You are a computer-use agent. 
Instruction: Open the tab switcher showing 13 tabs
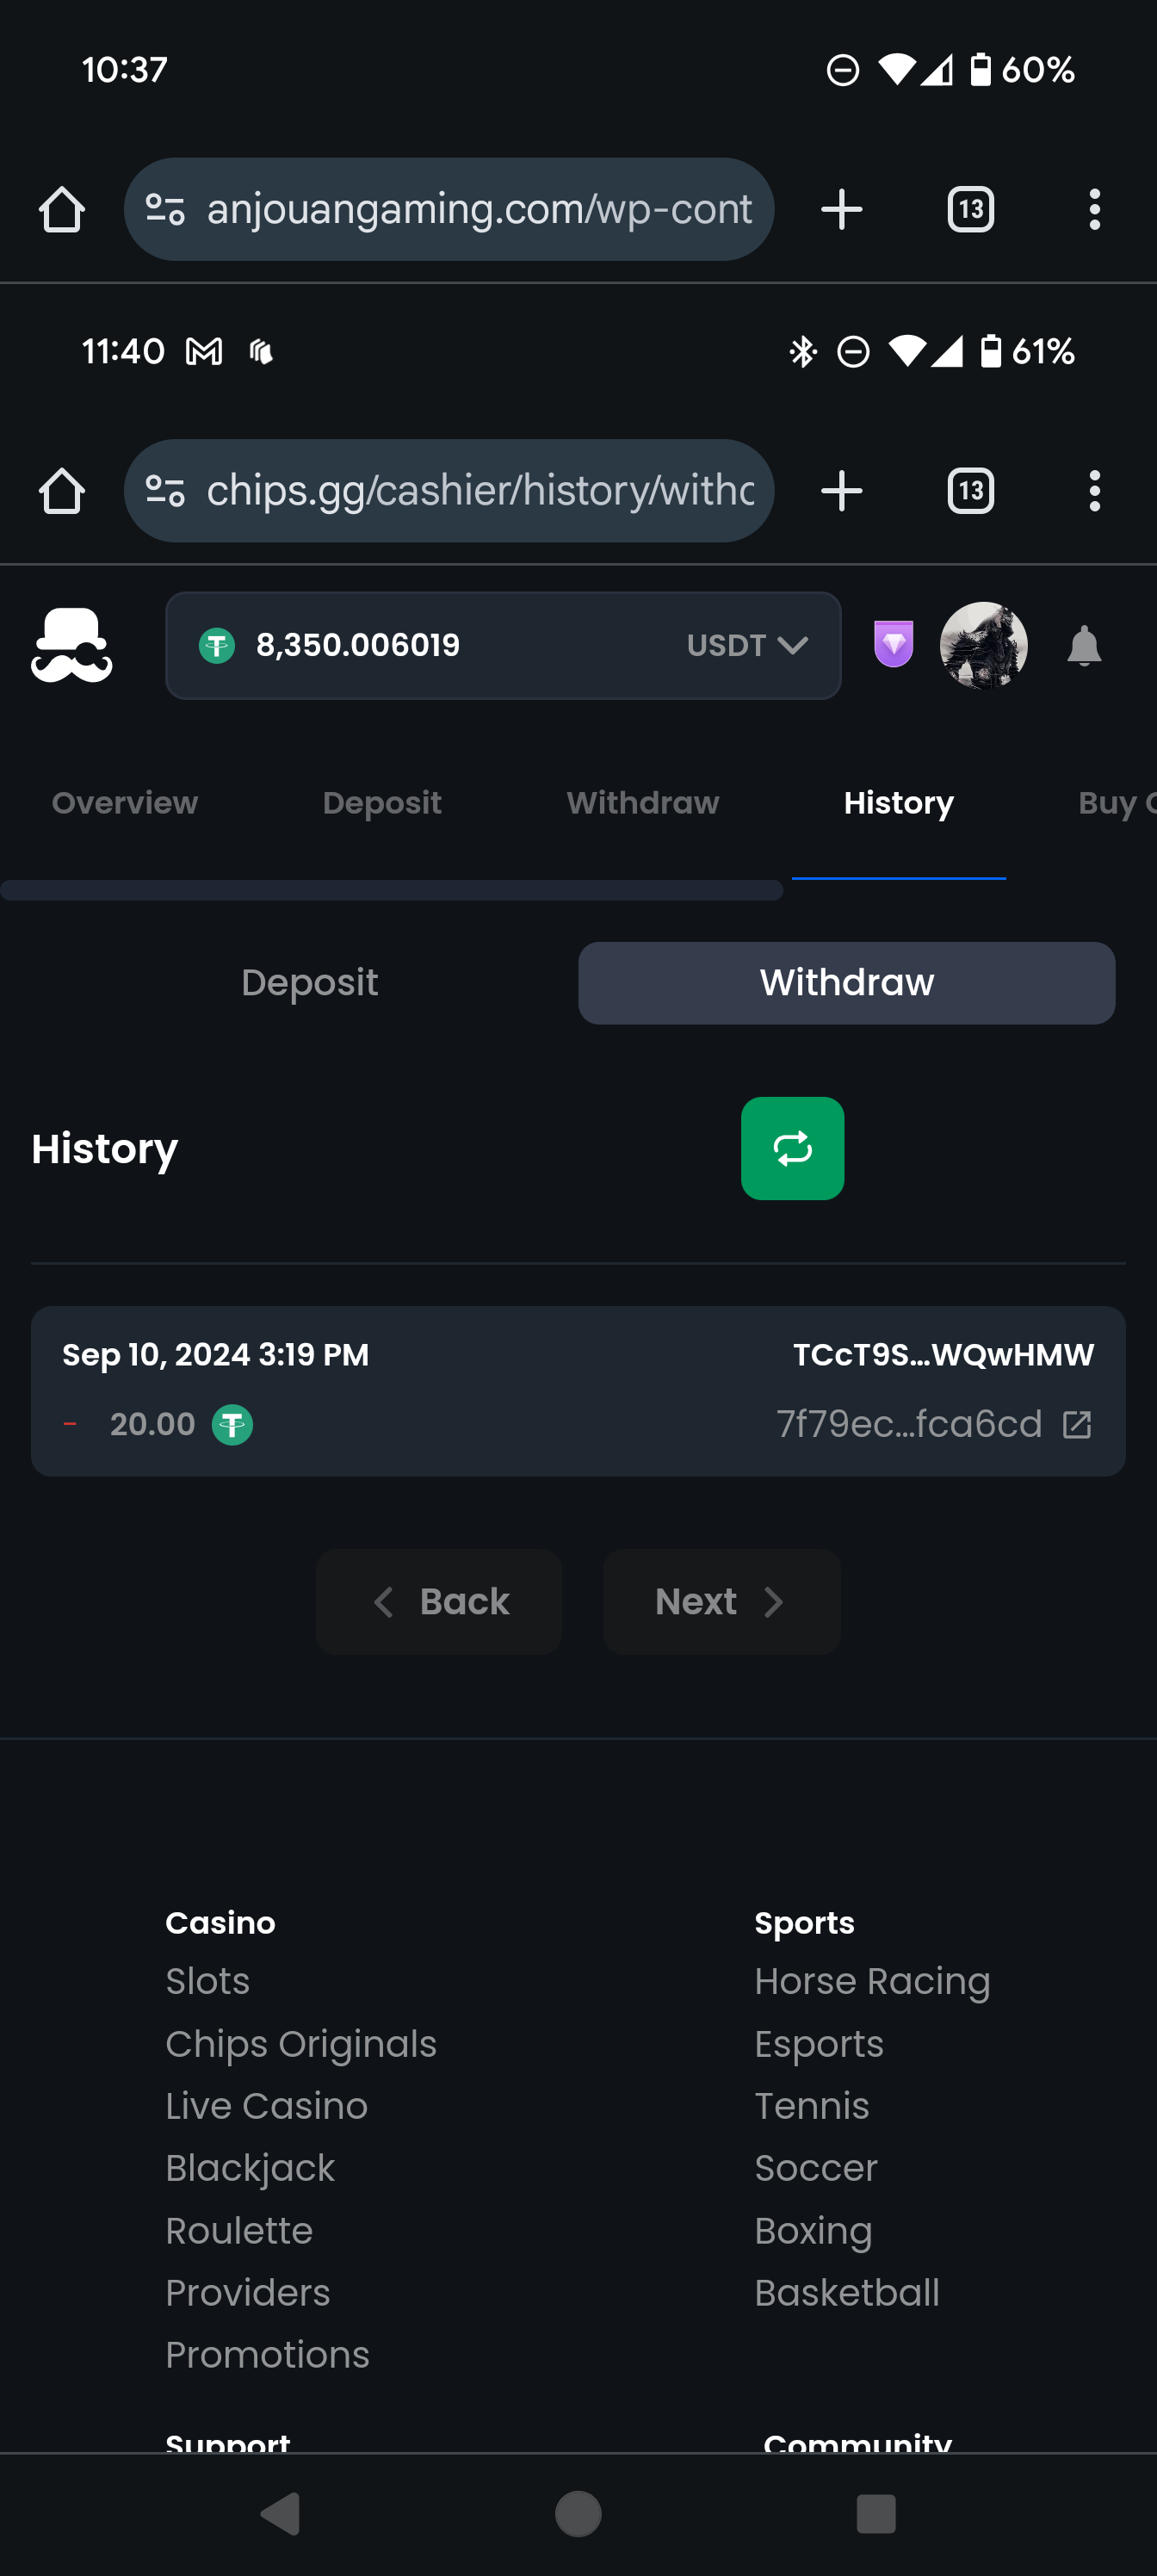(970, 491)
